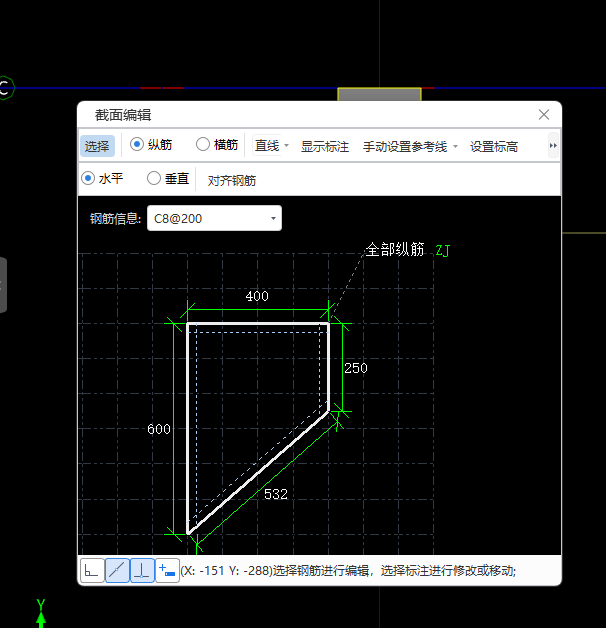Toggle the orthogonal snap icon in status bar
This screenshot has height=628, width=606.
tap(92, 570)
